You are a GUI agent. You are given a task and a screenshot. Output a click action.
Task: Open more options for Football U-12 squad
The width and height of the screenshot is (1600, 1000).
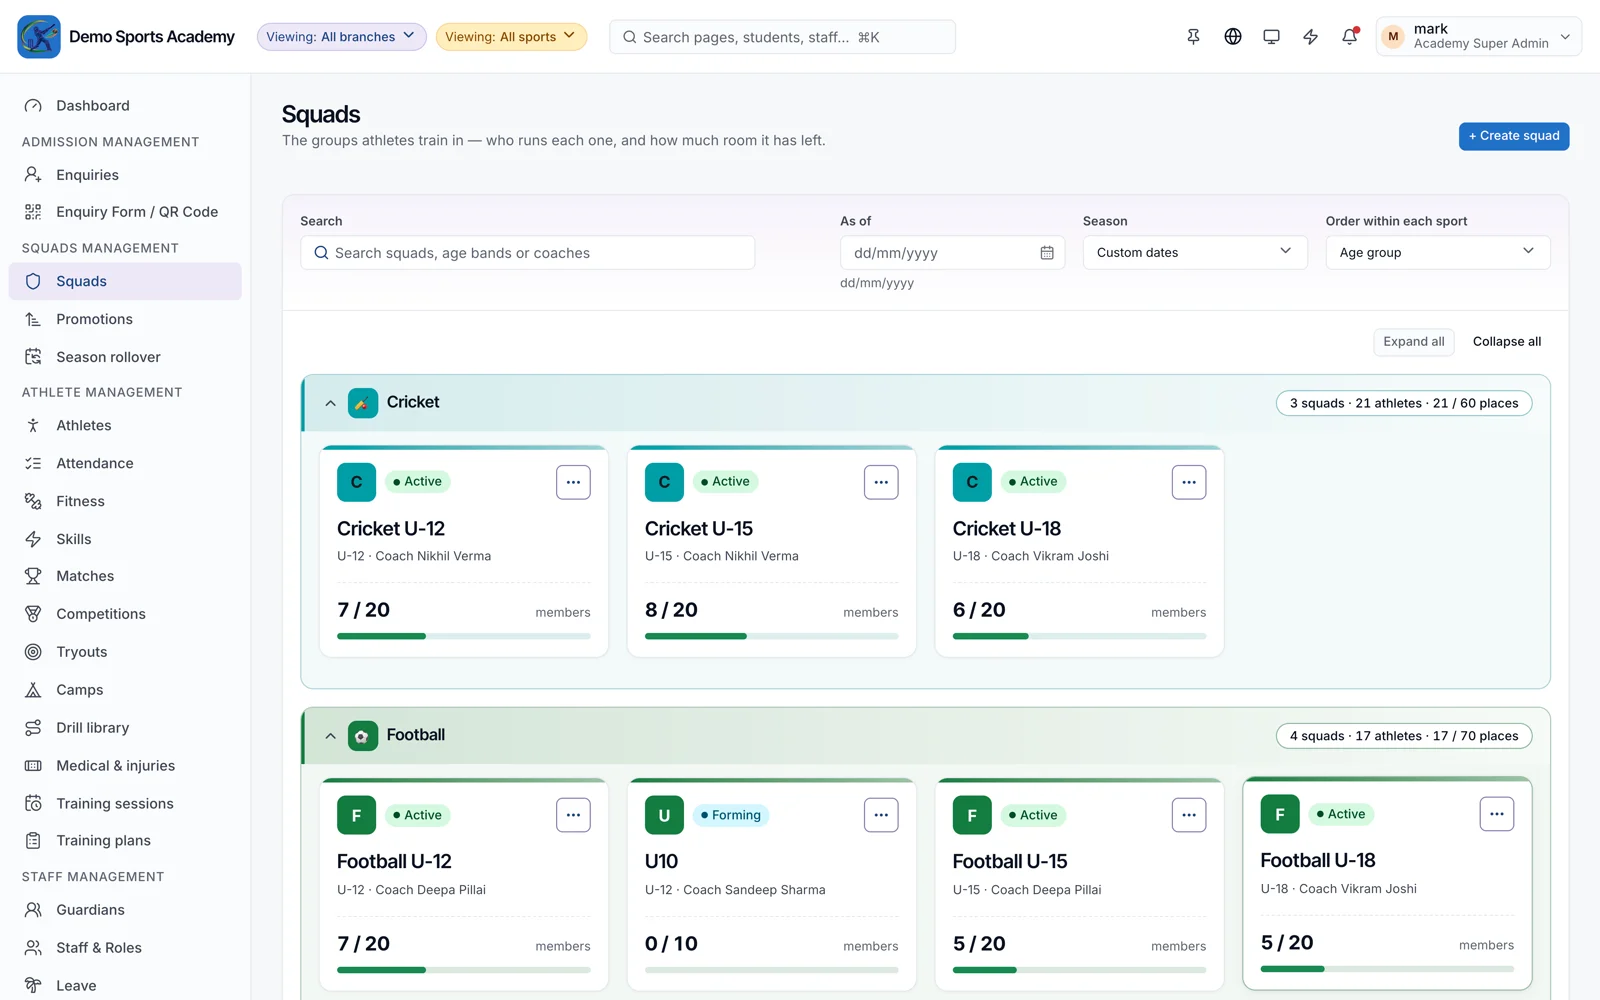[x=573, y=815]
